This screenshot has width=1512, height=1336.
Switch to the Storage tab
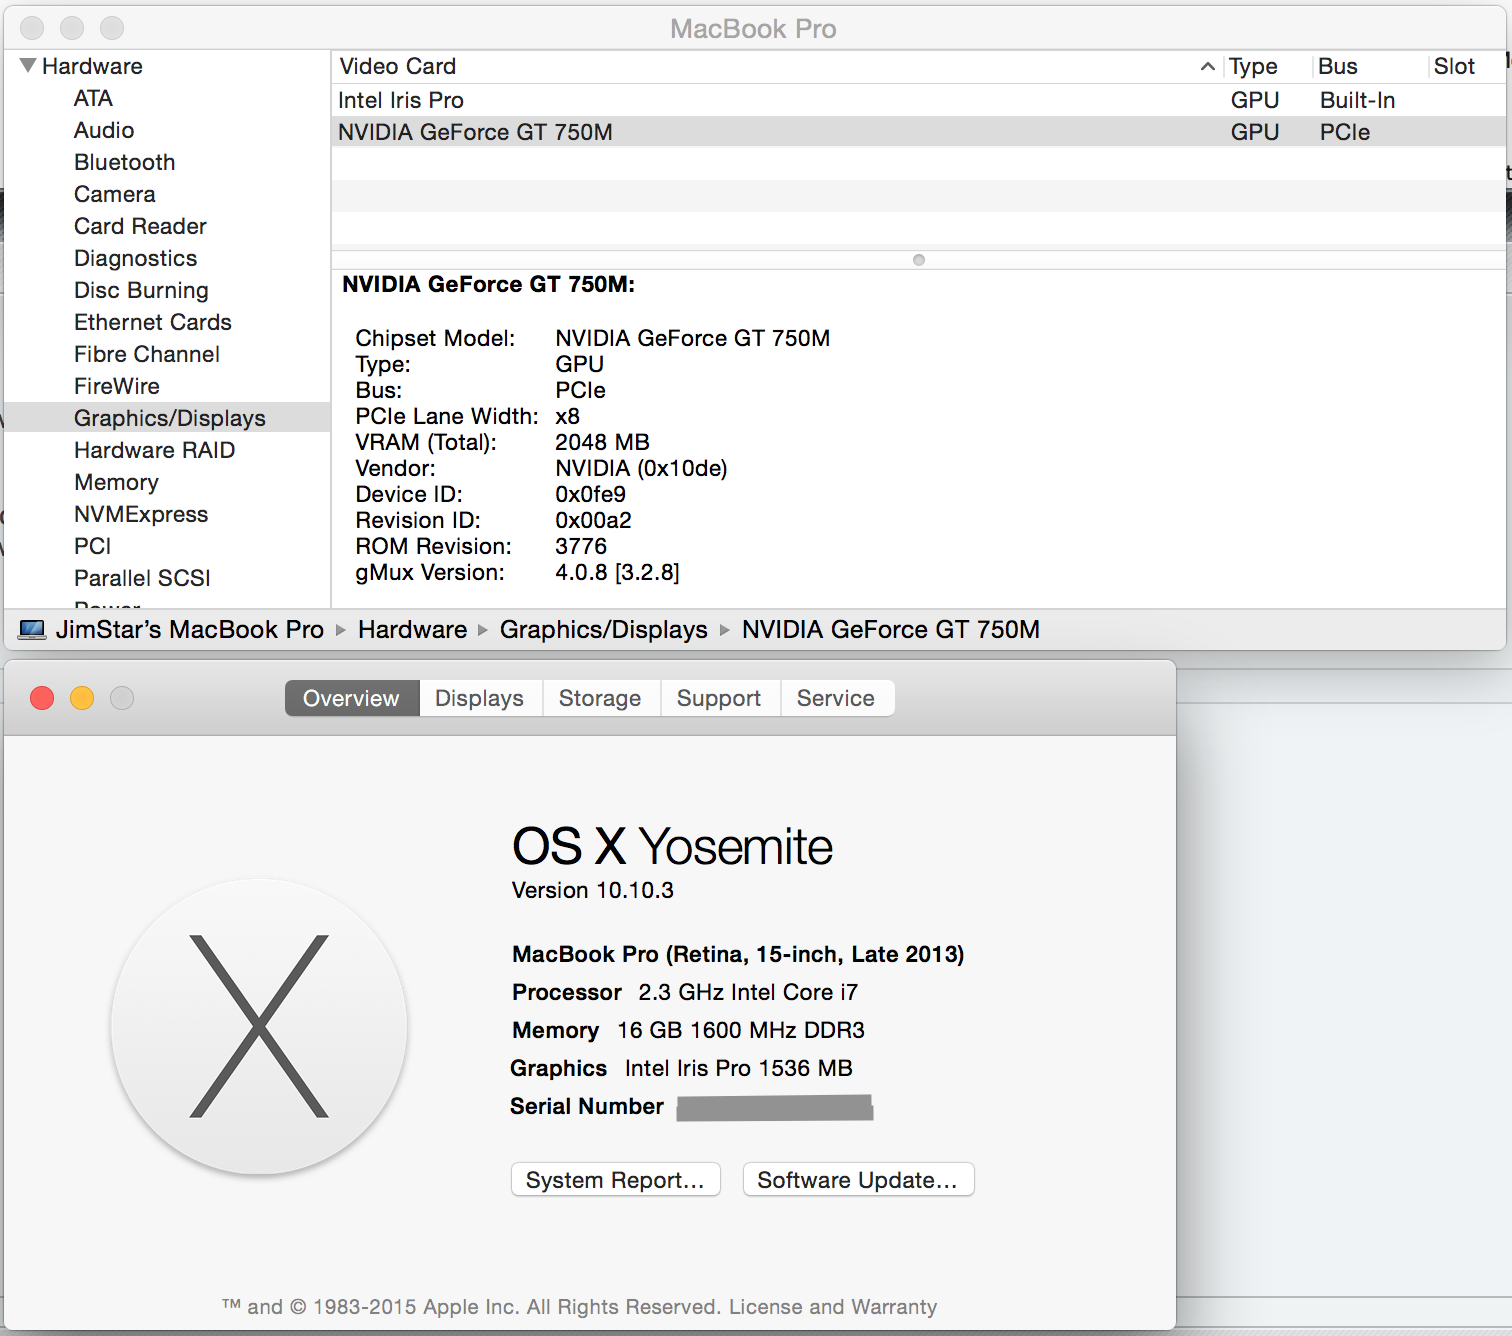tap(600, 698)
